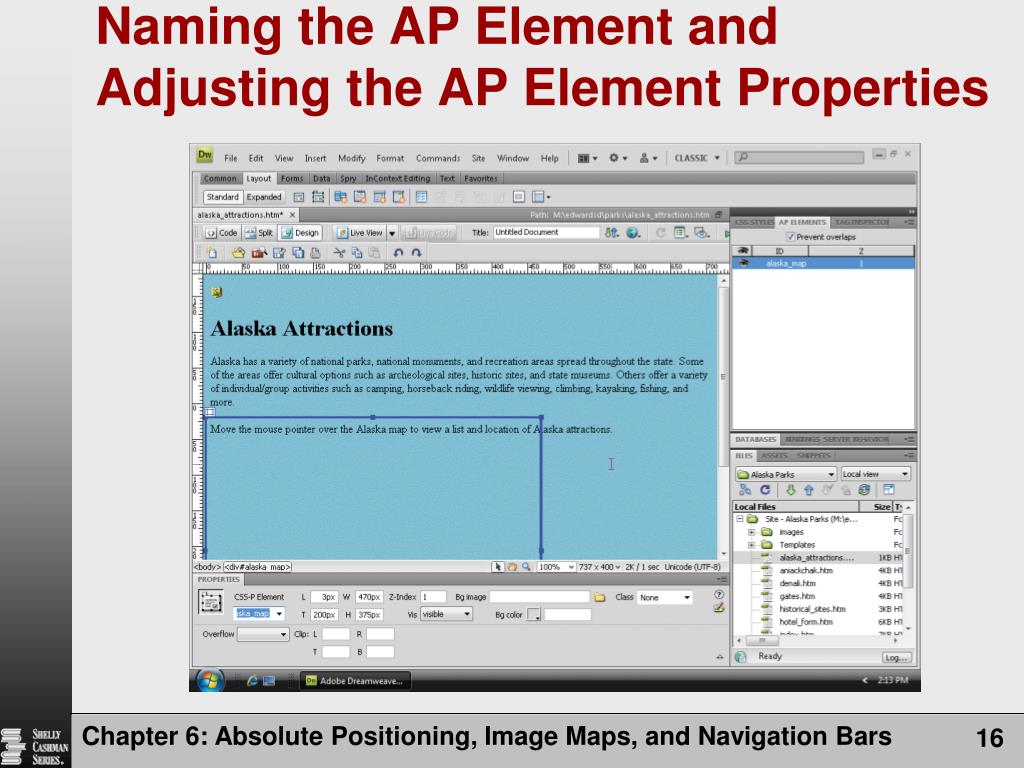Switch to Code view
Image resolution: width=1024 pixels, height=768 pixels.
pos(222,232)
